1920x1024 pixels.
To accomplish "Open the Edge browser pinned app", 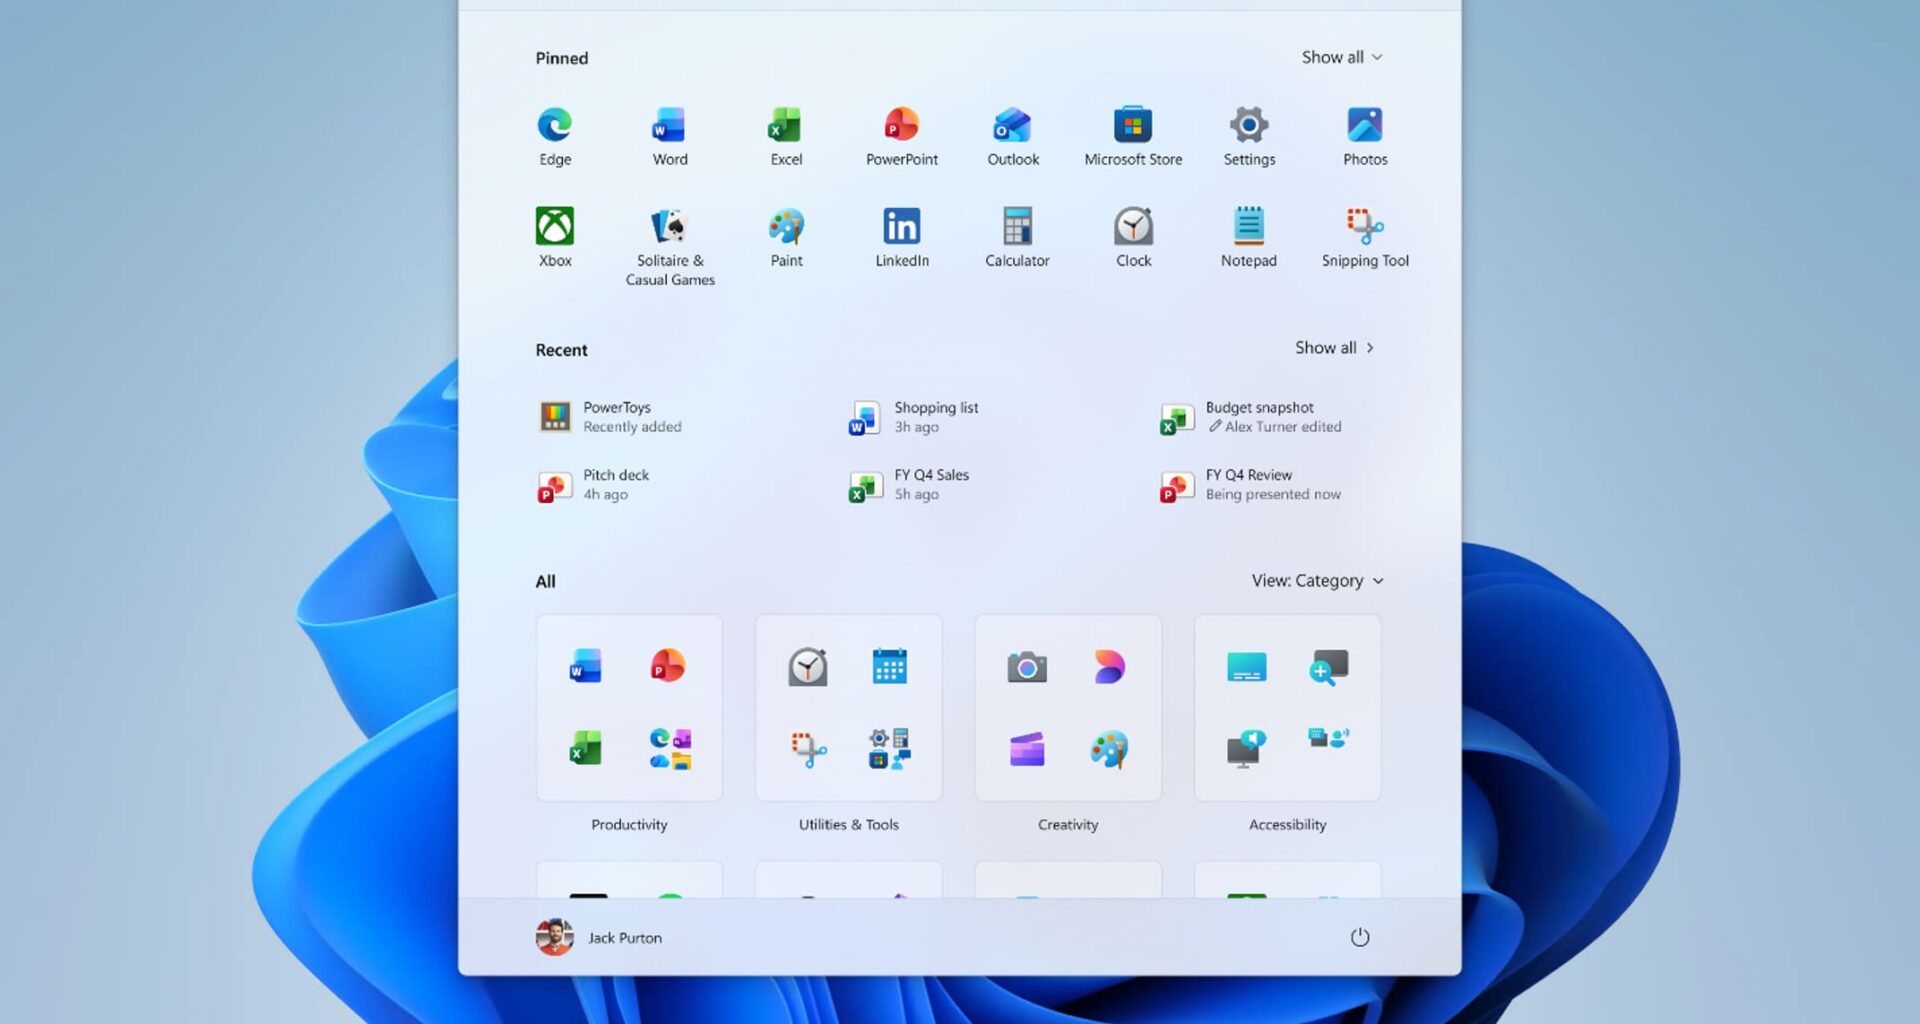I will point(555,136).
